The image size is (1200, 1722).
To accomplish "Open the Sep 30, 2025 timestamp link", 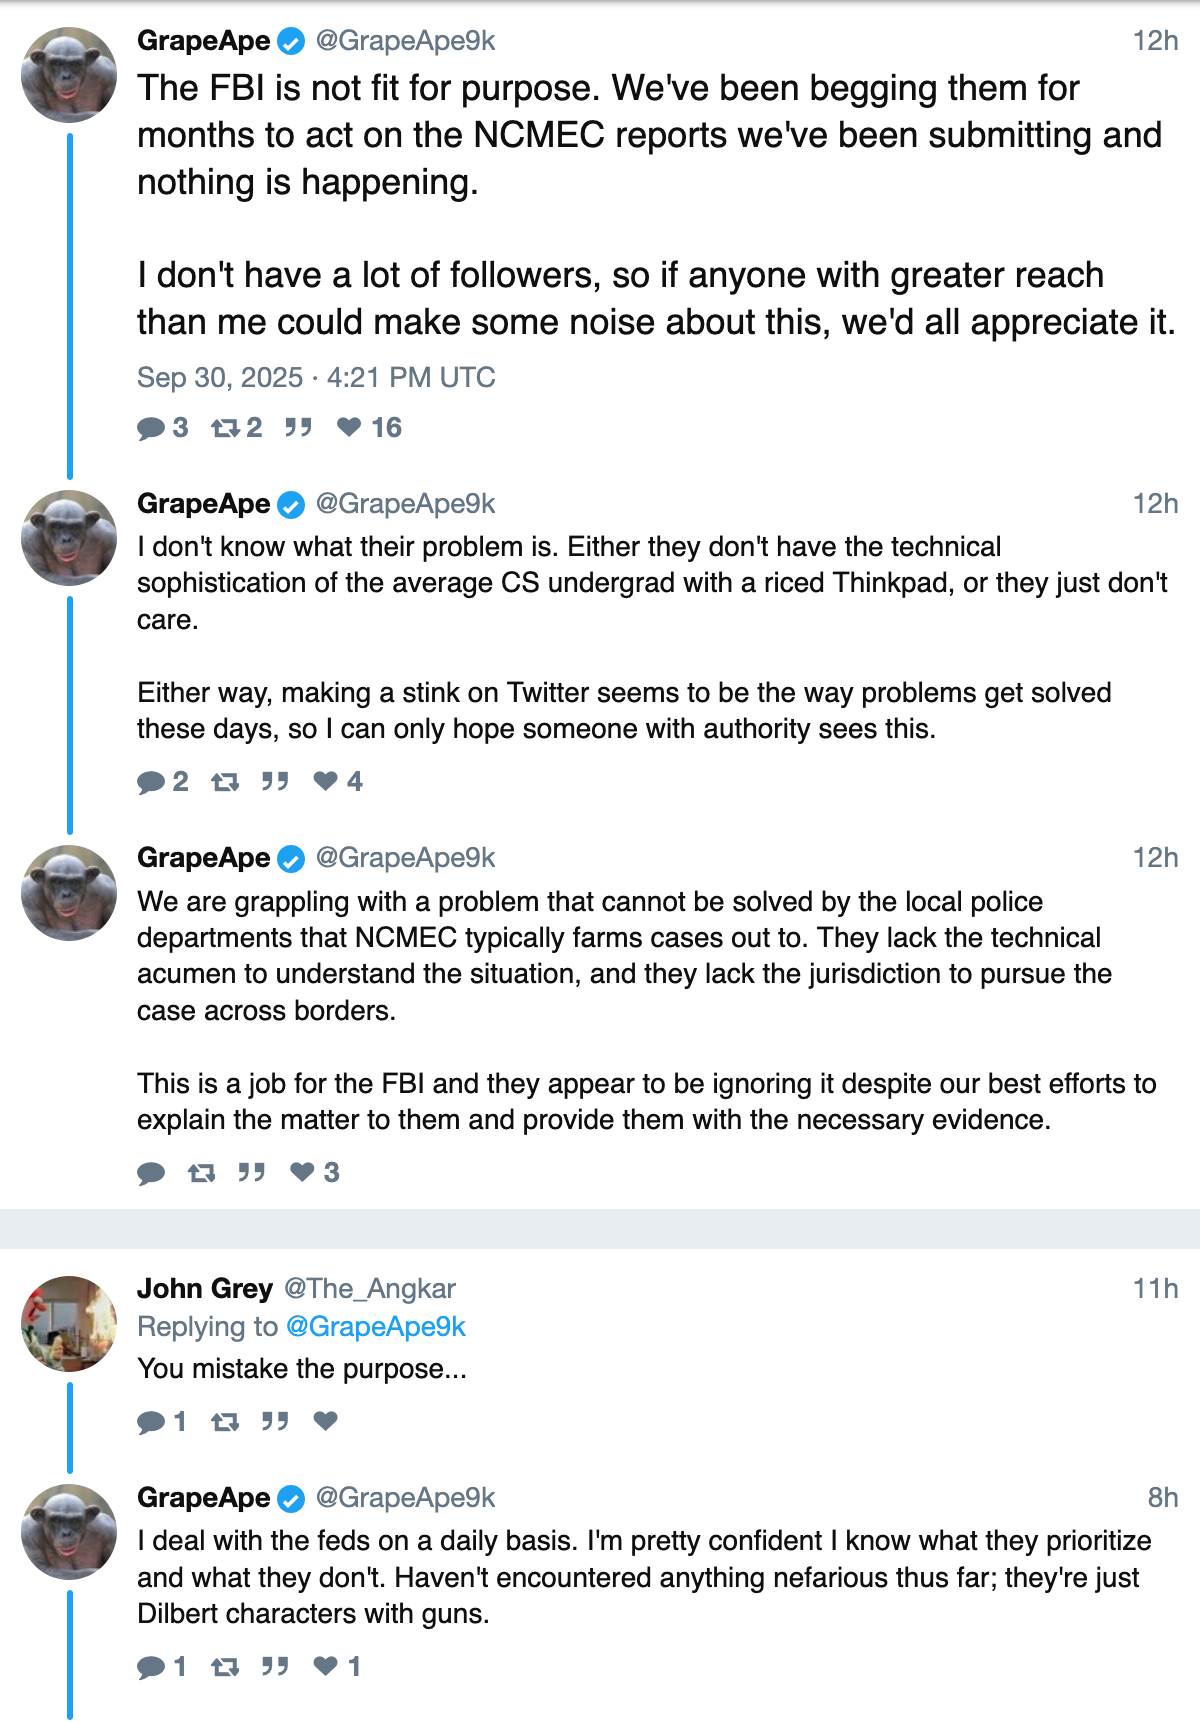I will [x=316, y=378].
